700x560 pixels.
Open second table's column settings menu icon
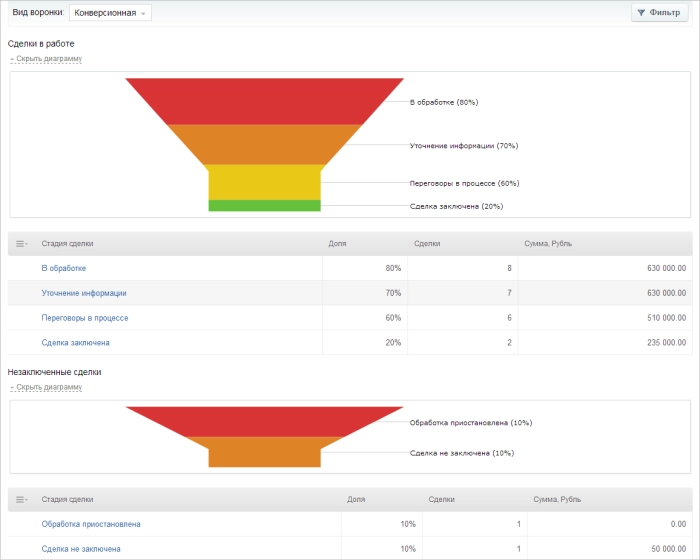(x=21, y=499)
